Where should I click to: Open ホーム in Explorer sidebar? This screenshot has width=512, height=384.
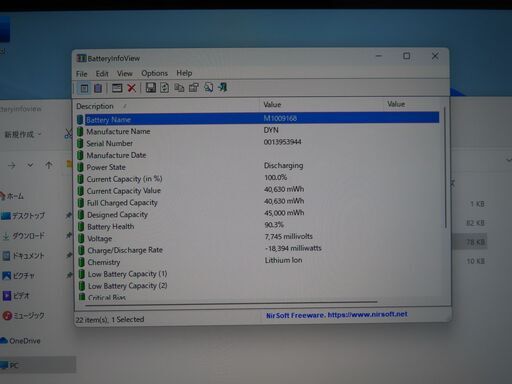[x=12, y=196]
